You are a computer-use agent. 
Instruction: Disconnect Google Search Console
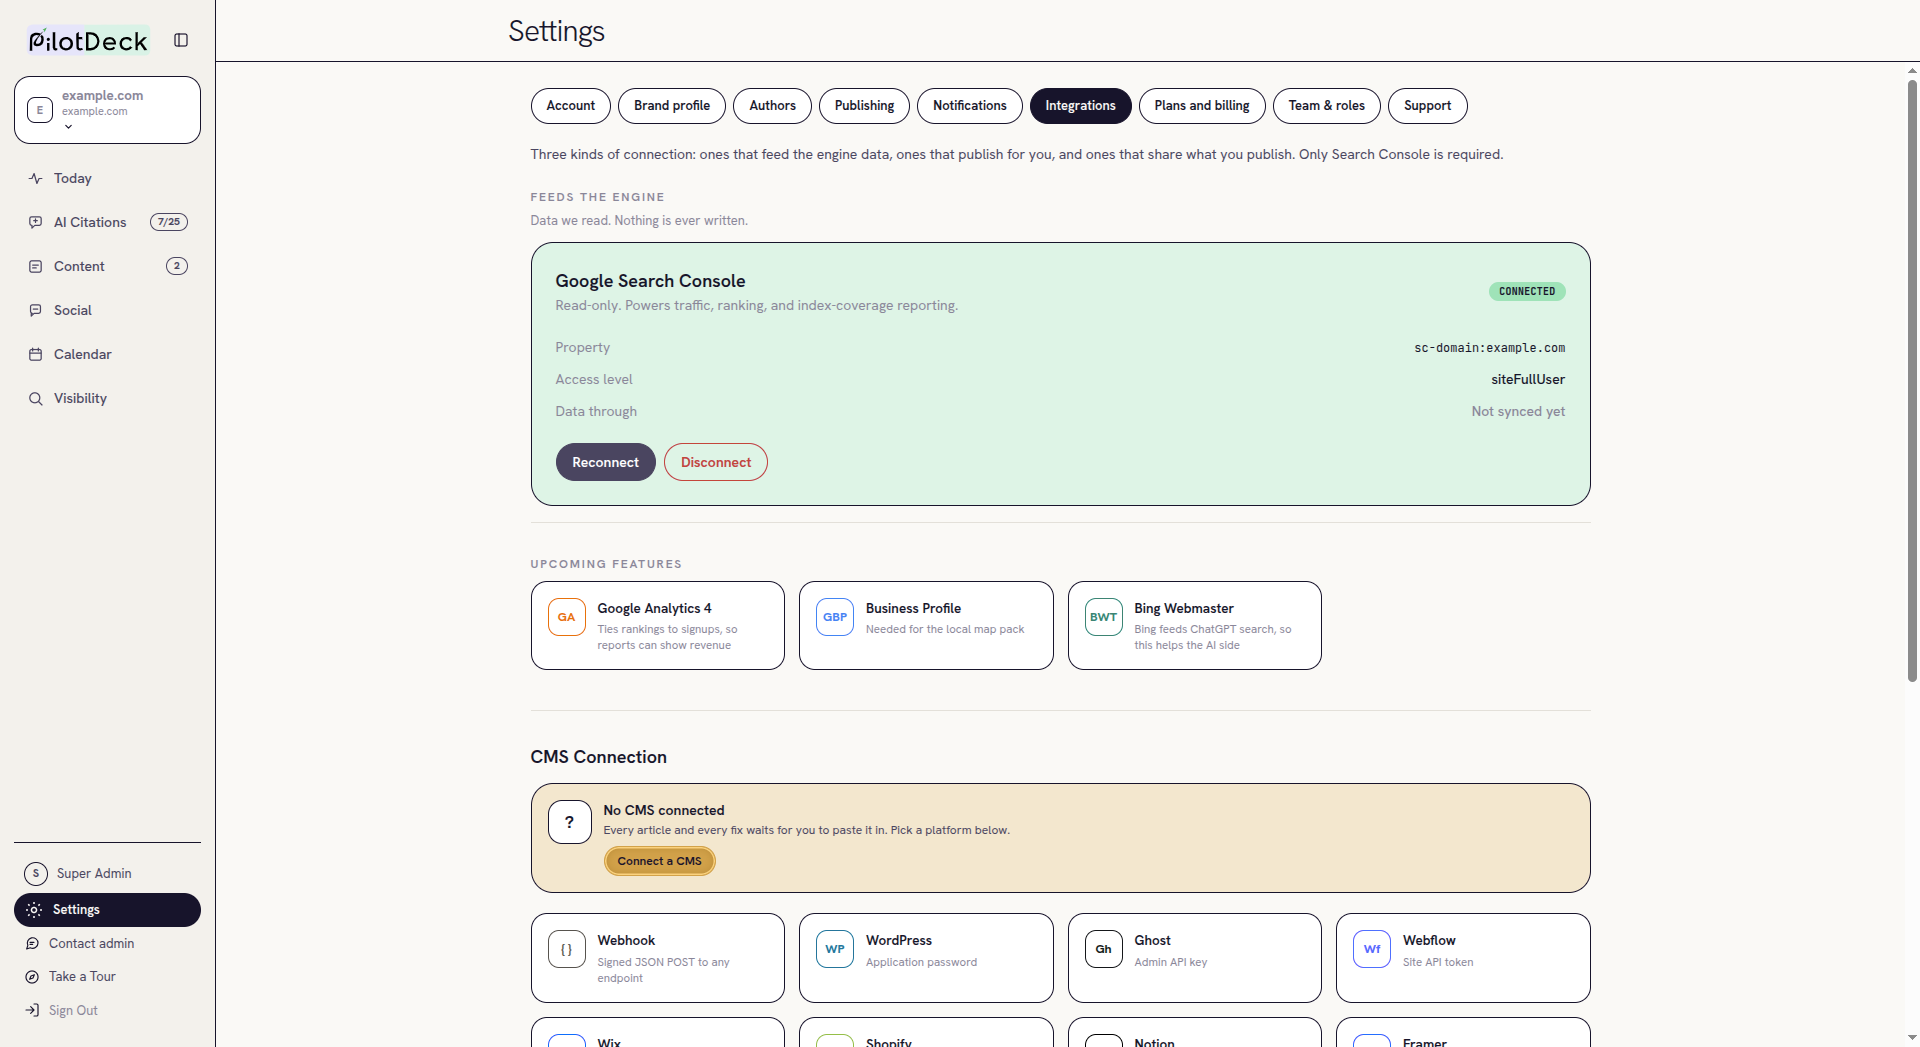point(716,462)
